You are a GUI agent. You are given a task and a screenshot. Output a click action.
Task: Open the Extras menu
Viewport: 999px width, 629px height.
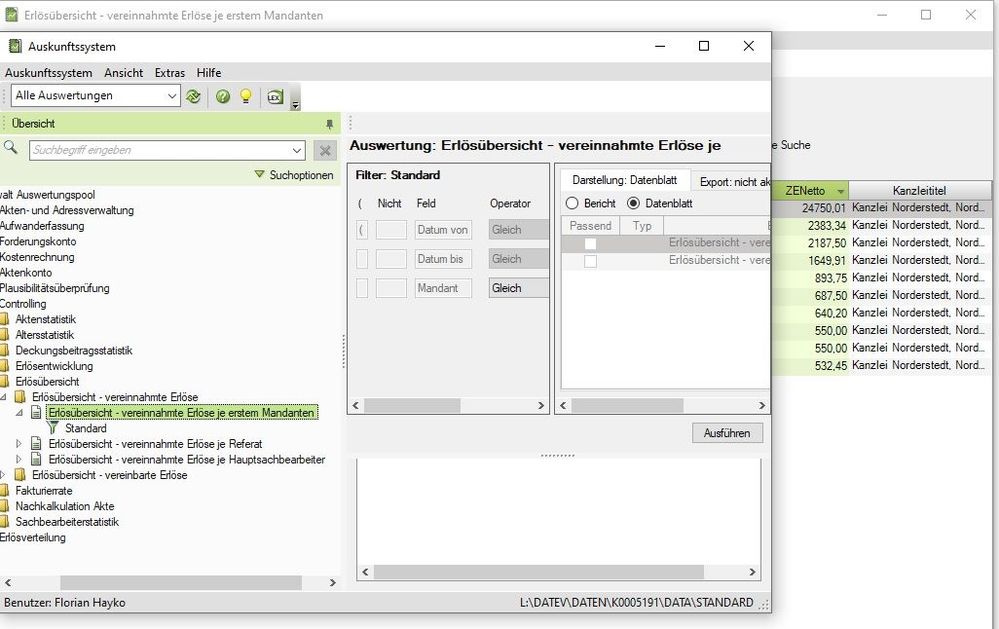169,73
